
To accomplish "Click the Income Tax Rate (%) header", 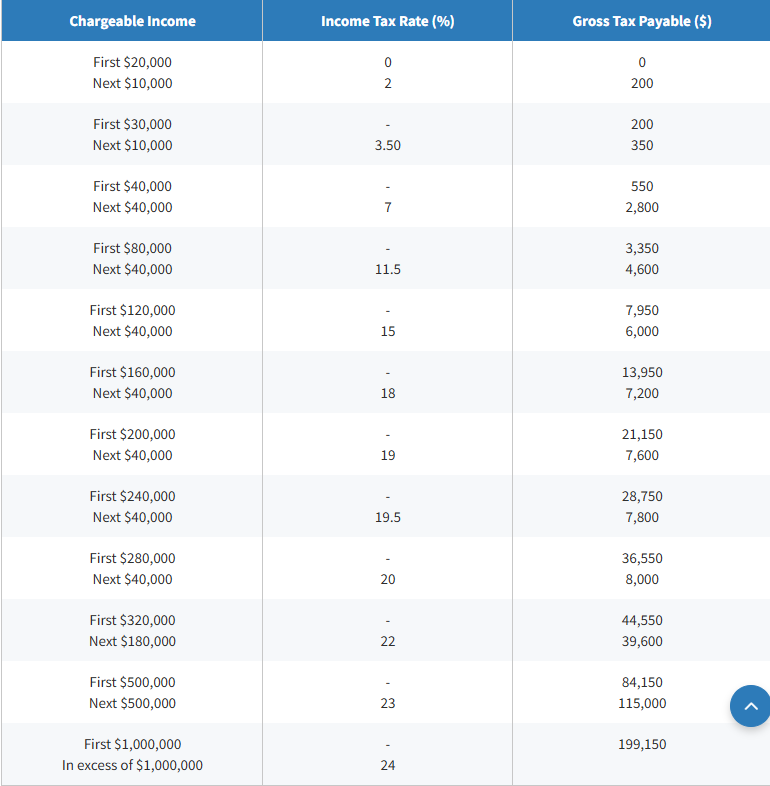I will point(387,21).
